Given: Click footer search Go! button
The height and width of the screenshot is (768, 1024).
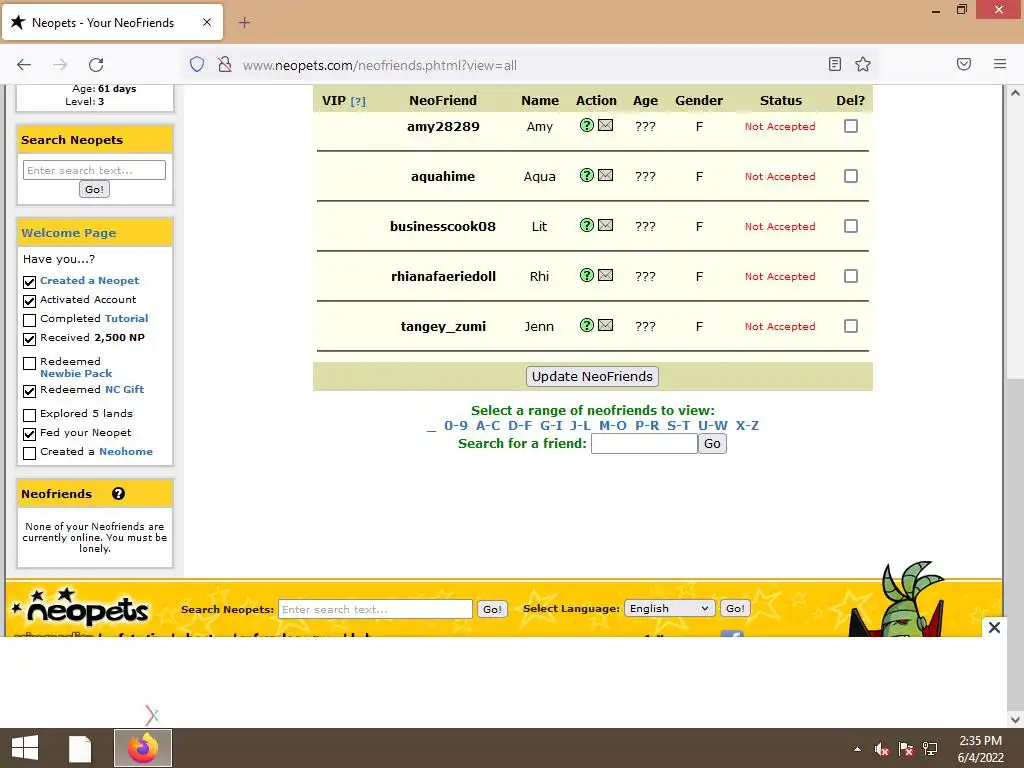Looking at the screenshot, I should click(x=492, y=609).
